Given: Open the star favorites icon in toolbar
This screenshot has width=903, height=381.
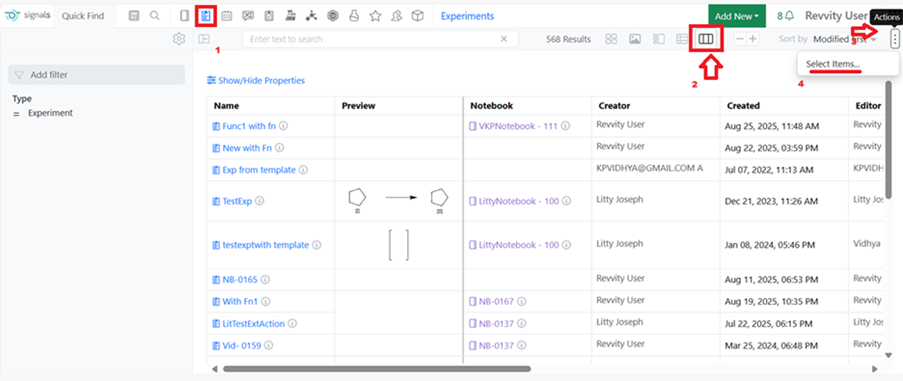Looking at the screenshot, I should (x=375, y=16).
